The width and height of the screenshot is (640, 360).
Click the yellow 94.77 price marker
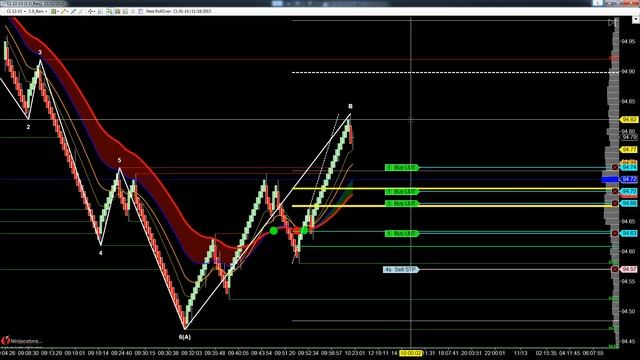pyautogui.click(x=629, y=150)
